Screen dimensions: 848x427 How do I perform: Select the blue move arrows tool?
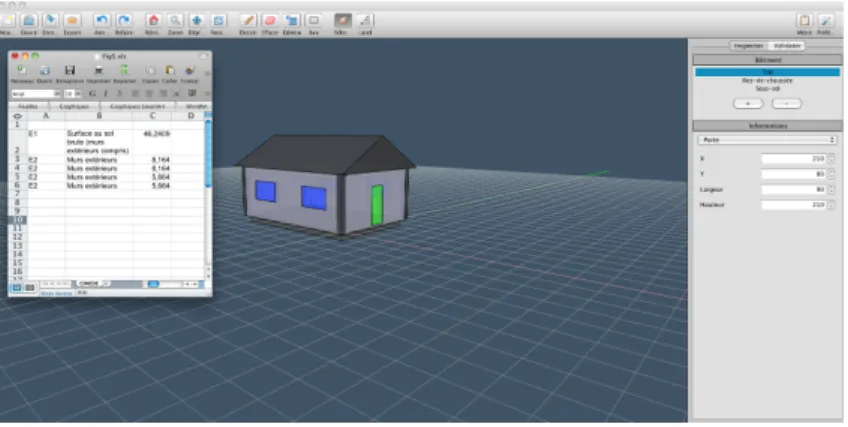pos(196,21)
